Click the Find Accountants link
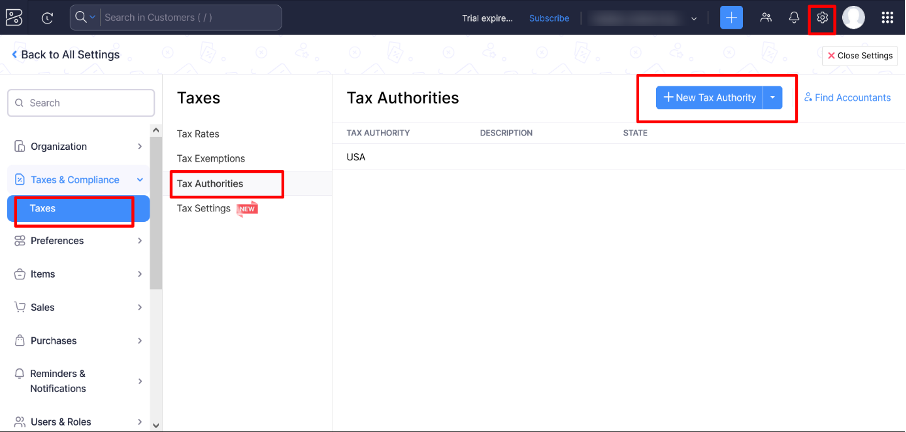 847,98
